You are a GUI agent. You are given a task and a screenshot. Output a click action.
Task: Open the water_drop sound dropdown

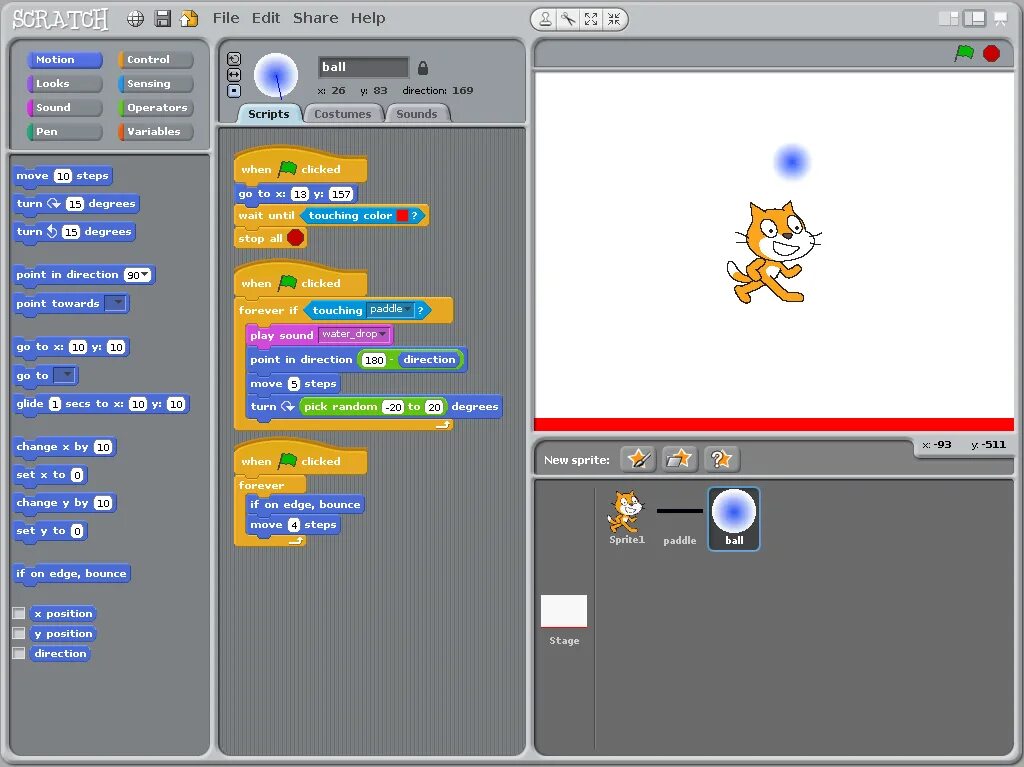[x=383, y=334]
